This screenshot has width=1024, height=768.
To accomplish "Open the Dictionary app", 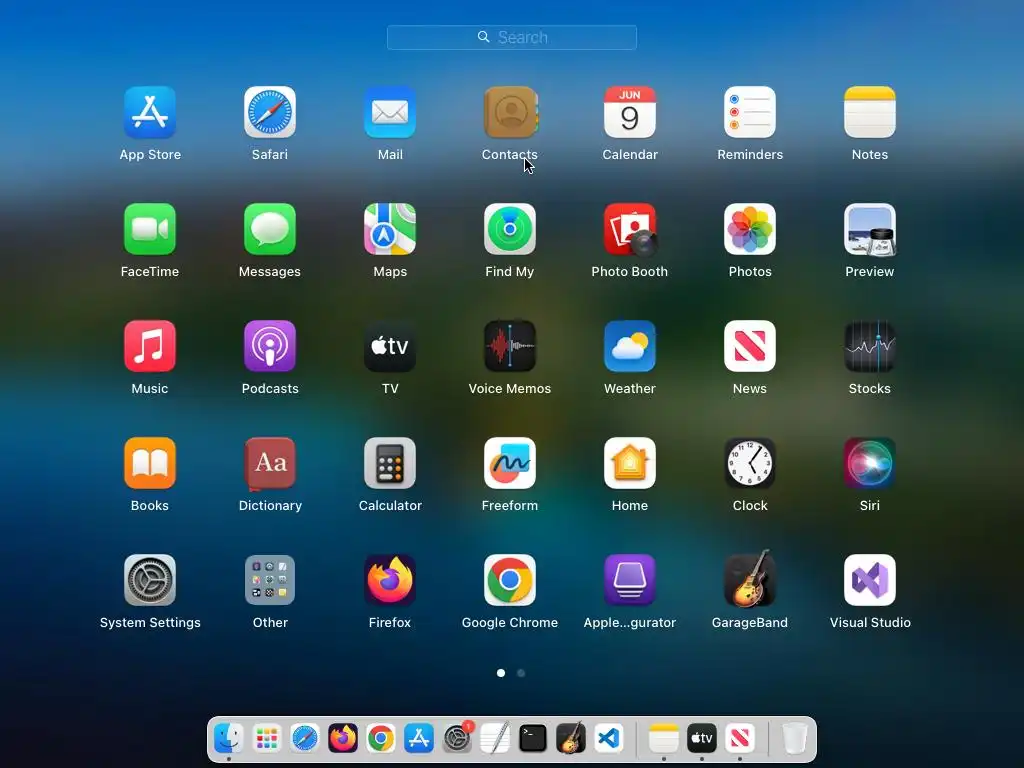I will (270, 463).
